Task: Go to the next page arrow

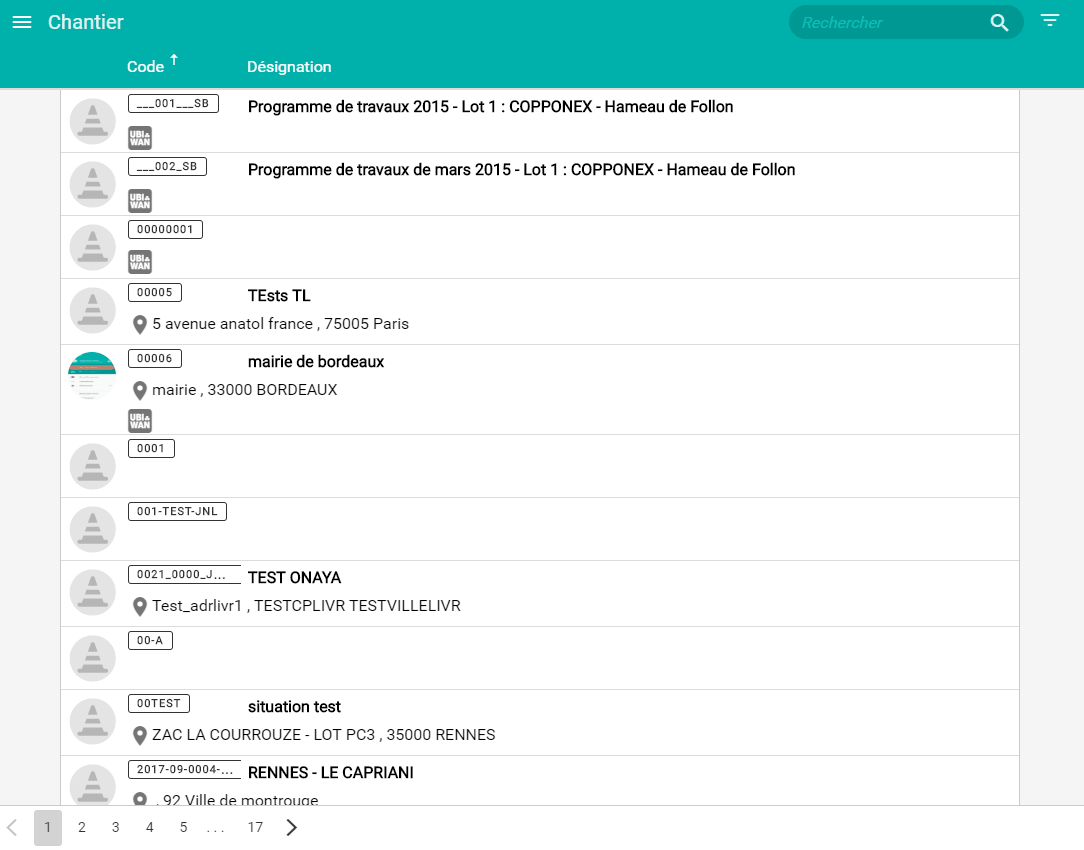Action: coord(292,827)
